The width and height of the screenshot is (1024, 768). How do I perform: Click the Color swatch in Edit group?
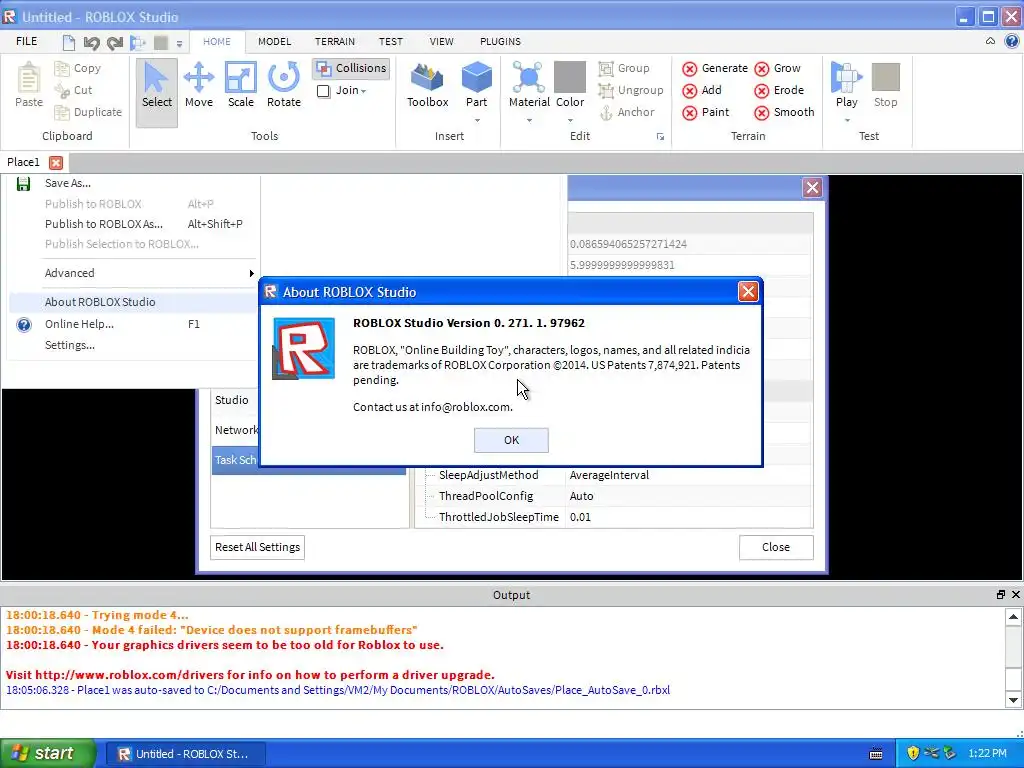click(x=570, y=77)
